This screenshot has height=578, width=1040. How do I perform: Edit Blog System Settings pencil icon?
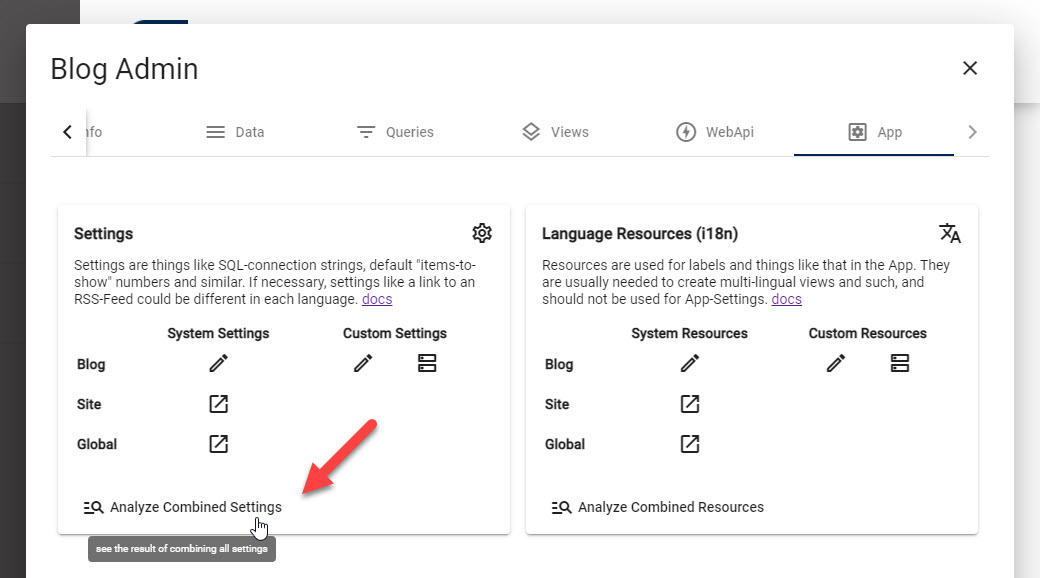218,364
